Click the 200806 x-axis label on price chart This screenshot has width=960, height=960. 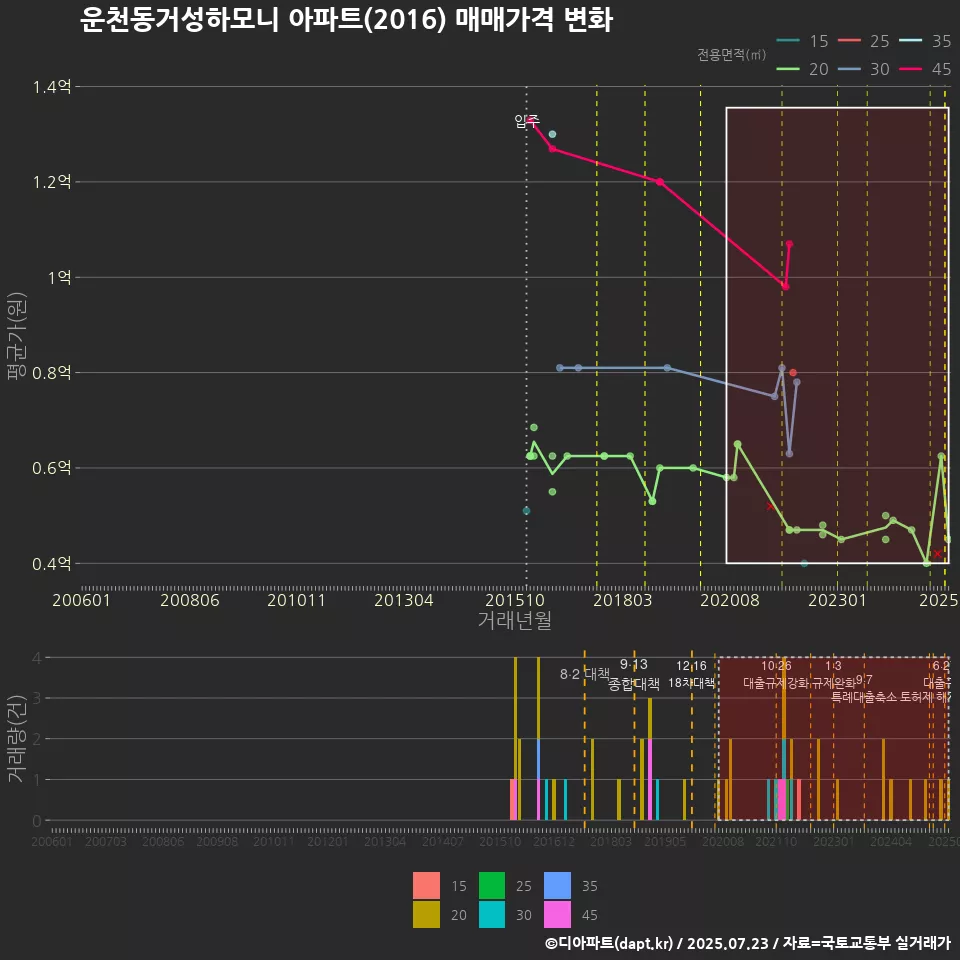[x=190, y=600]
